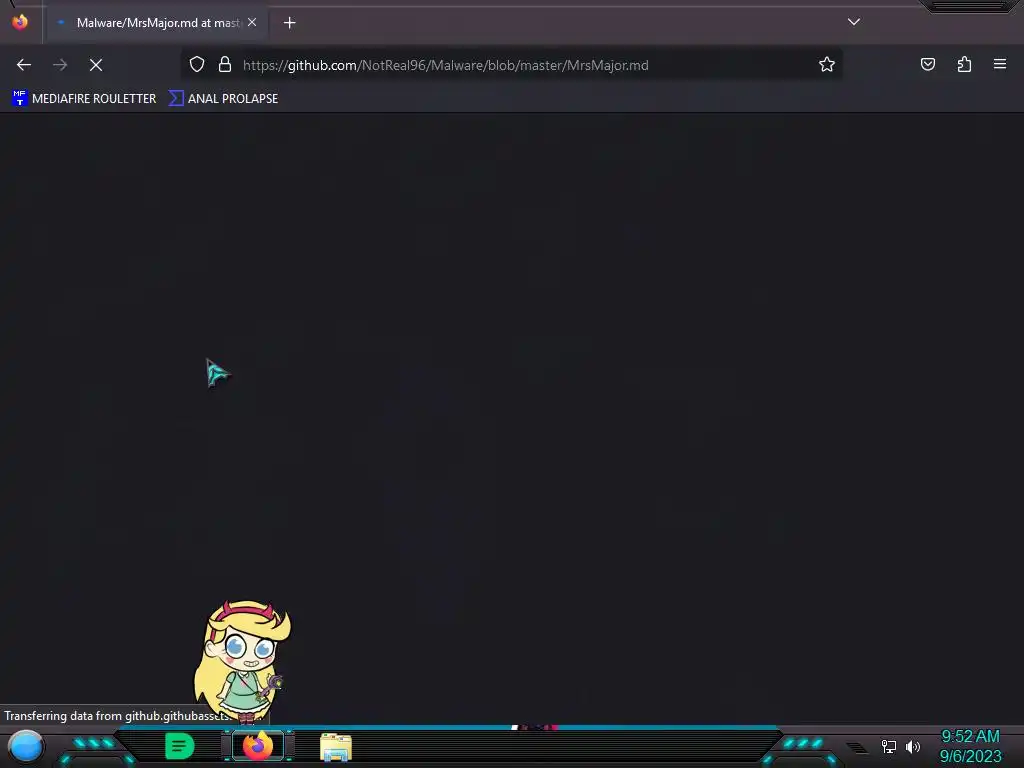Go back with the back arrow
The image size is (1024, 768).
point(24,65)
